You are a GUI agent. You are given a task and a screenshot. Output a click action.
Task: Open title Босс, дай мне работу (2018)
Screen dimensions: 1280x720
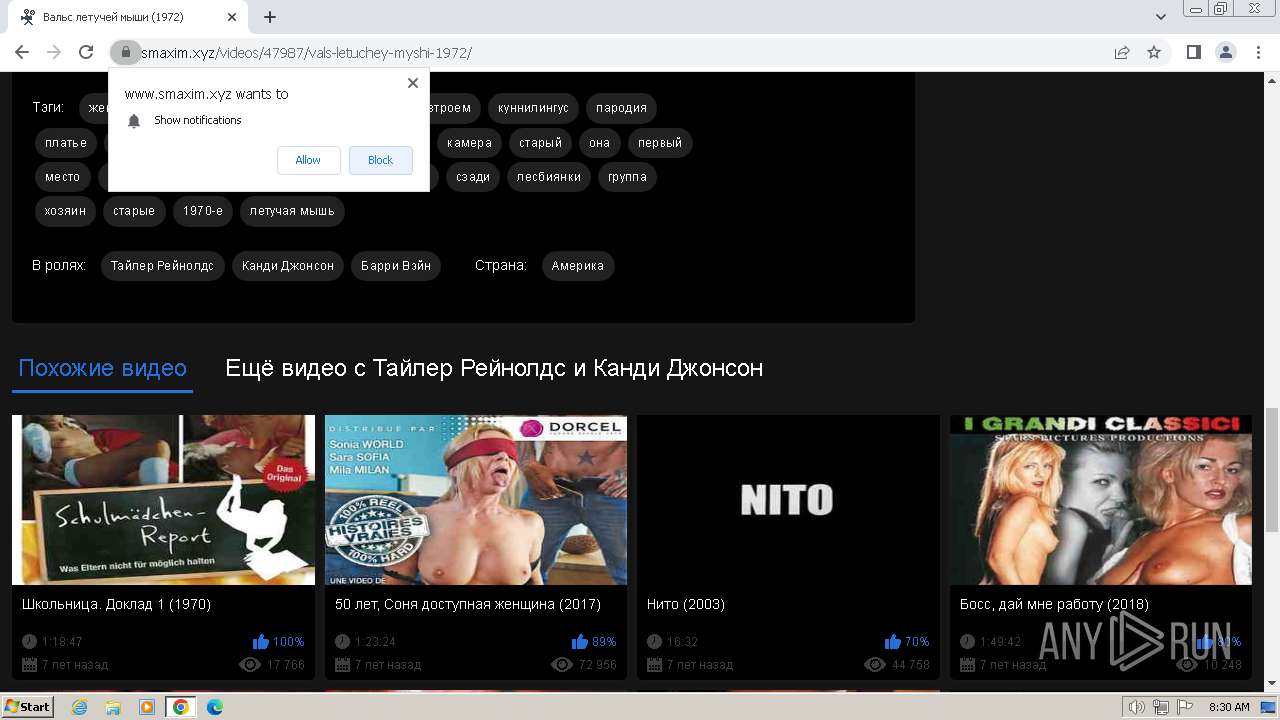1054,604
